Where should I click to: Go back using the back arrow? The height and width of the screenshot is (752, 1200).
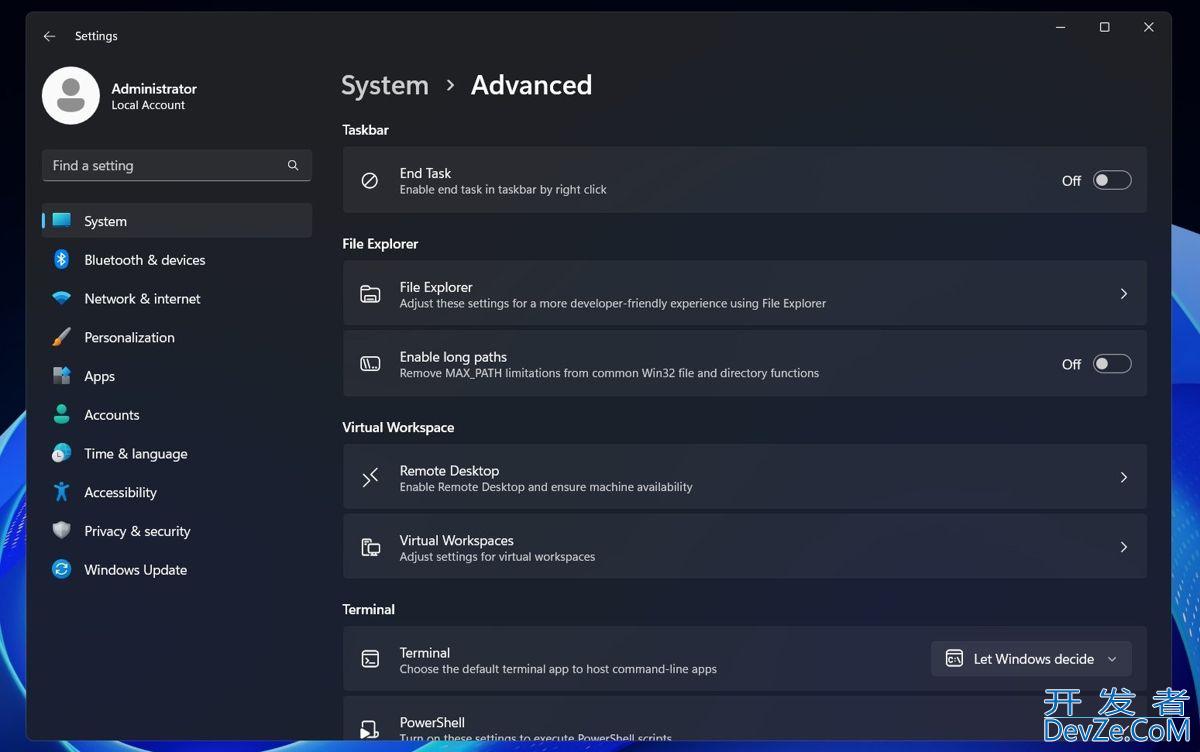[49, 36]
